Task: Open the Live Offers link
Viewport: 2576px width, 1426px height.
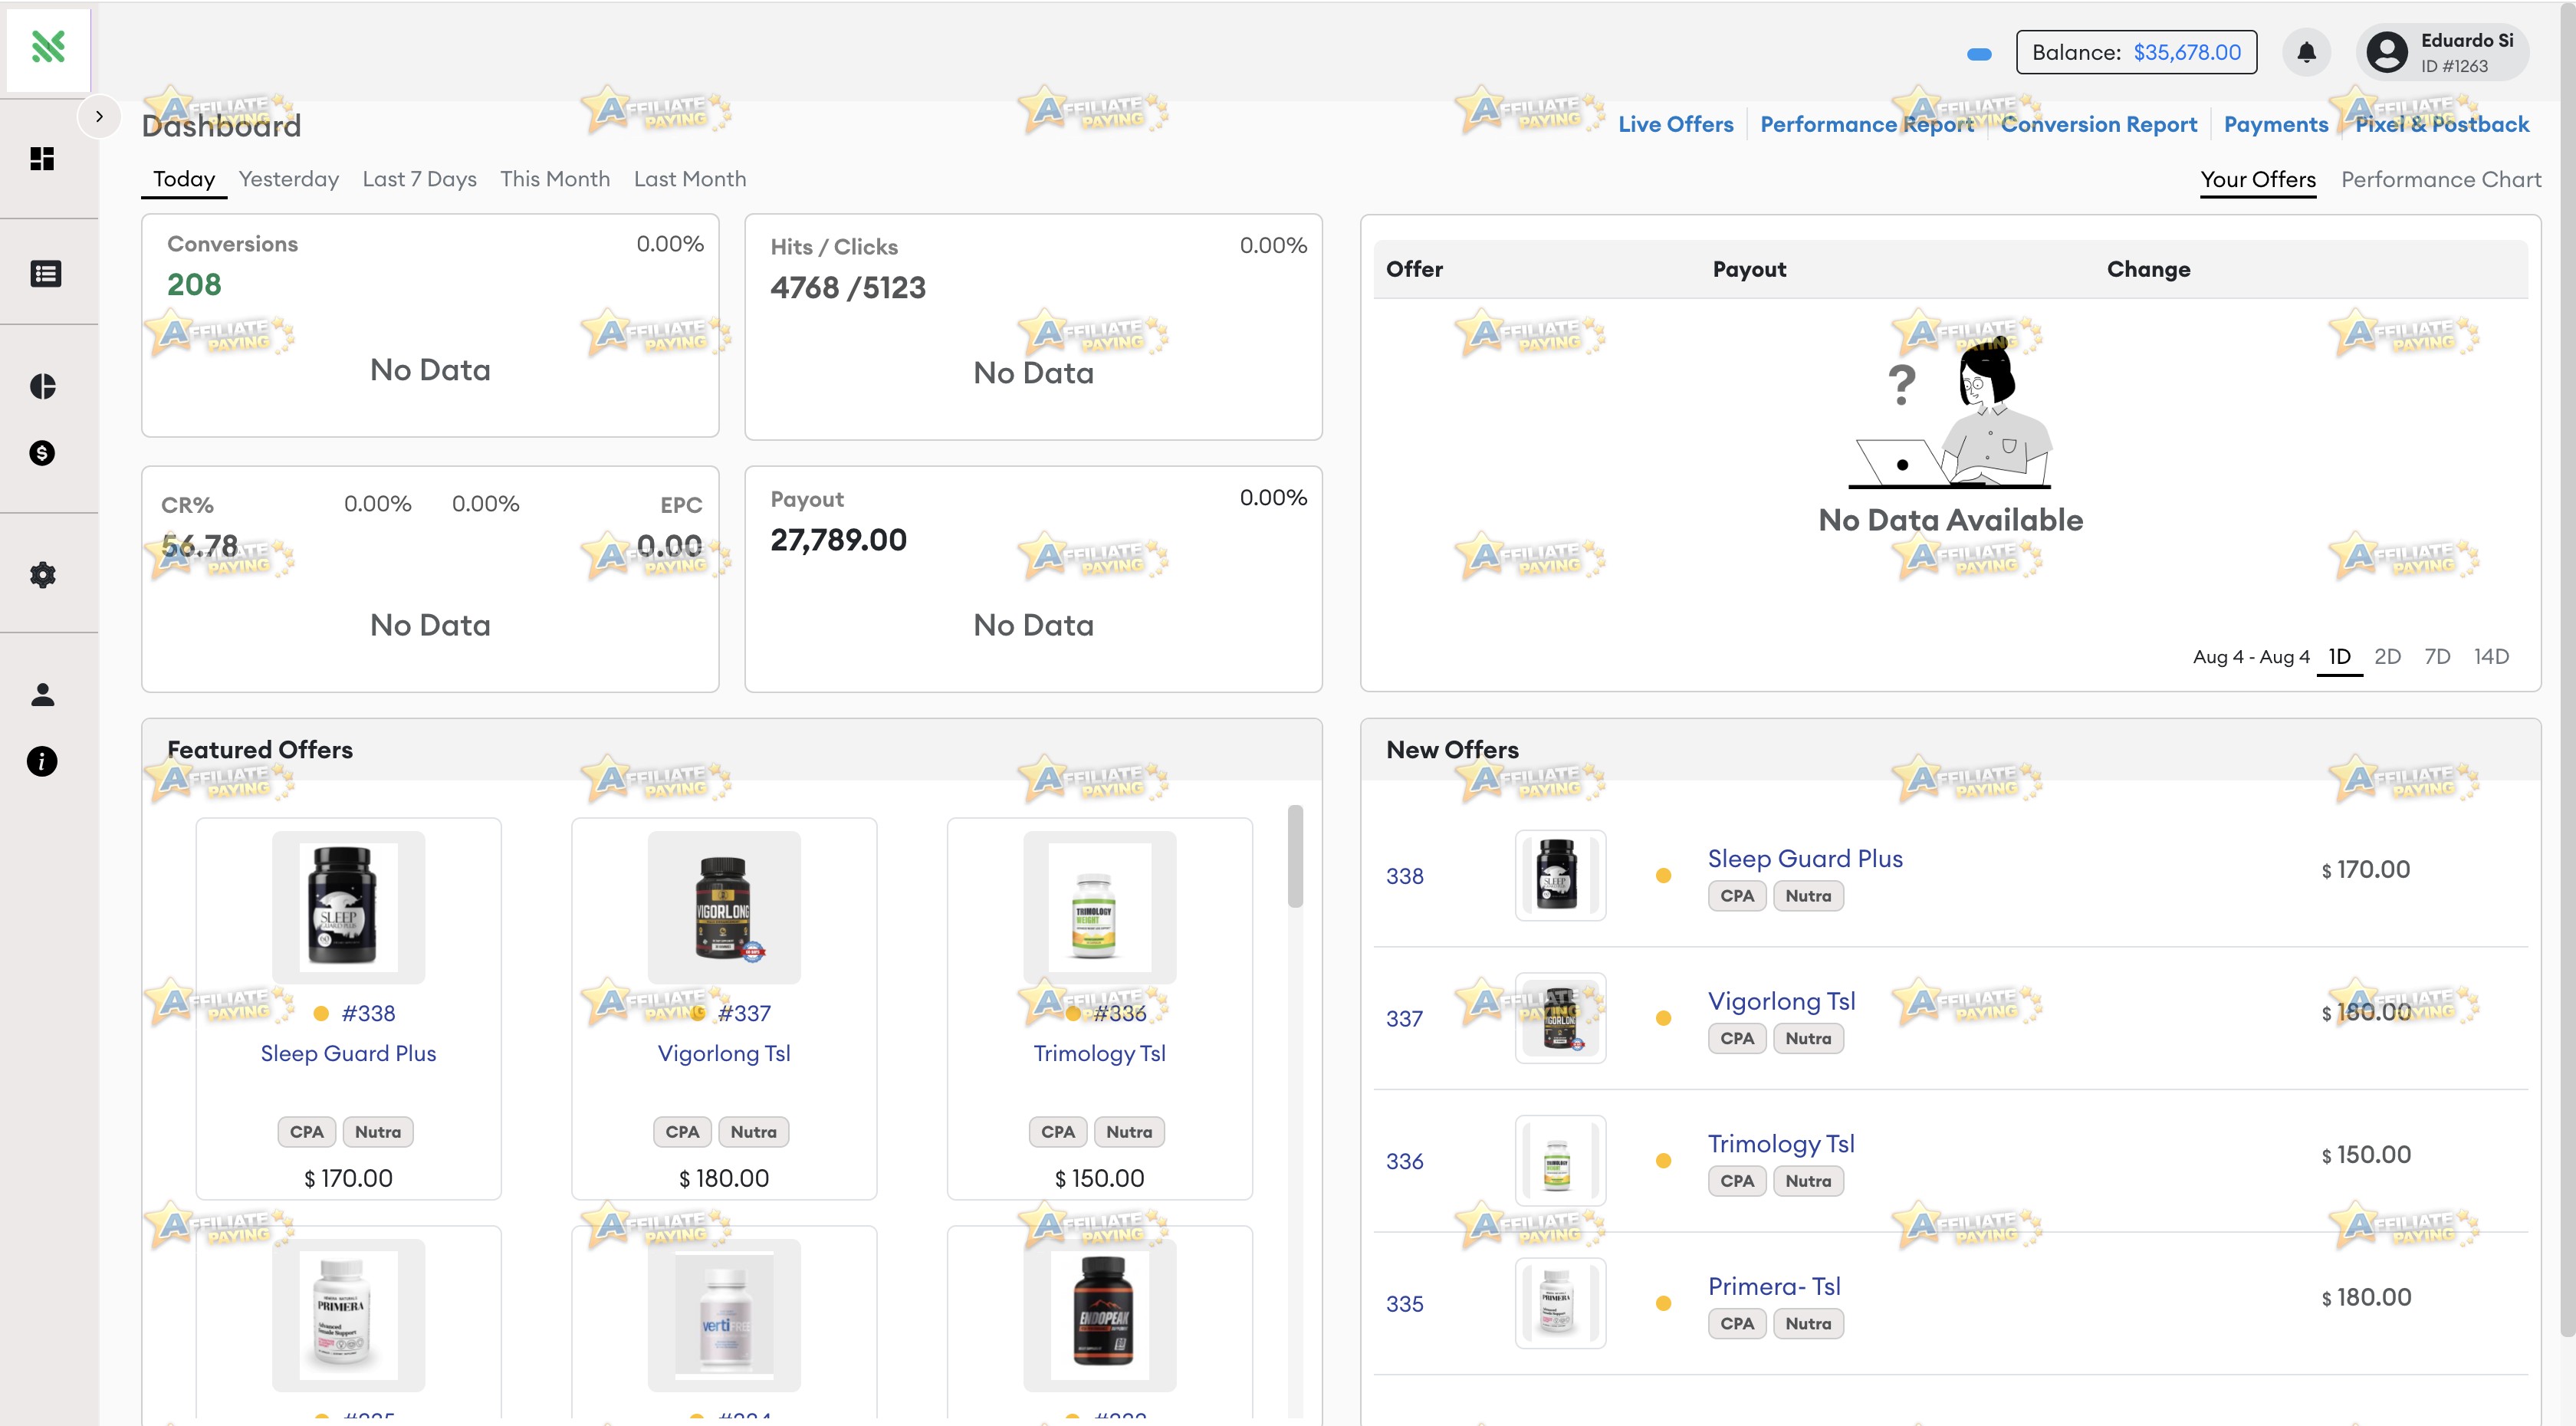Action: 1676,124
